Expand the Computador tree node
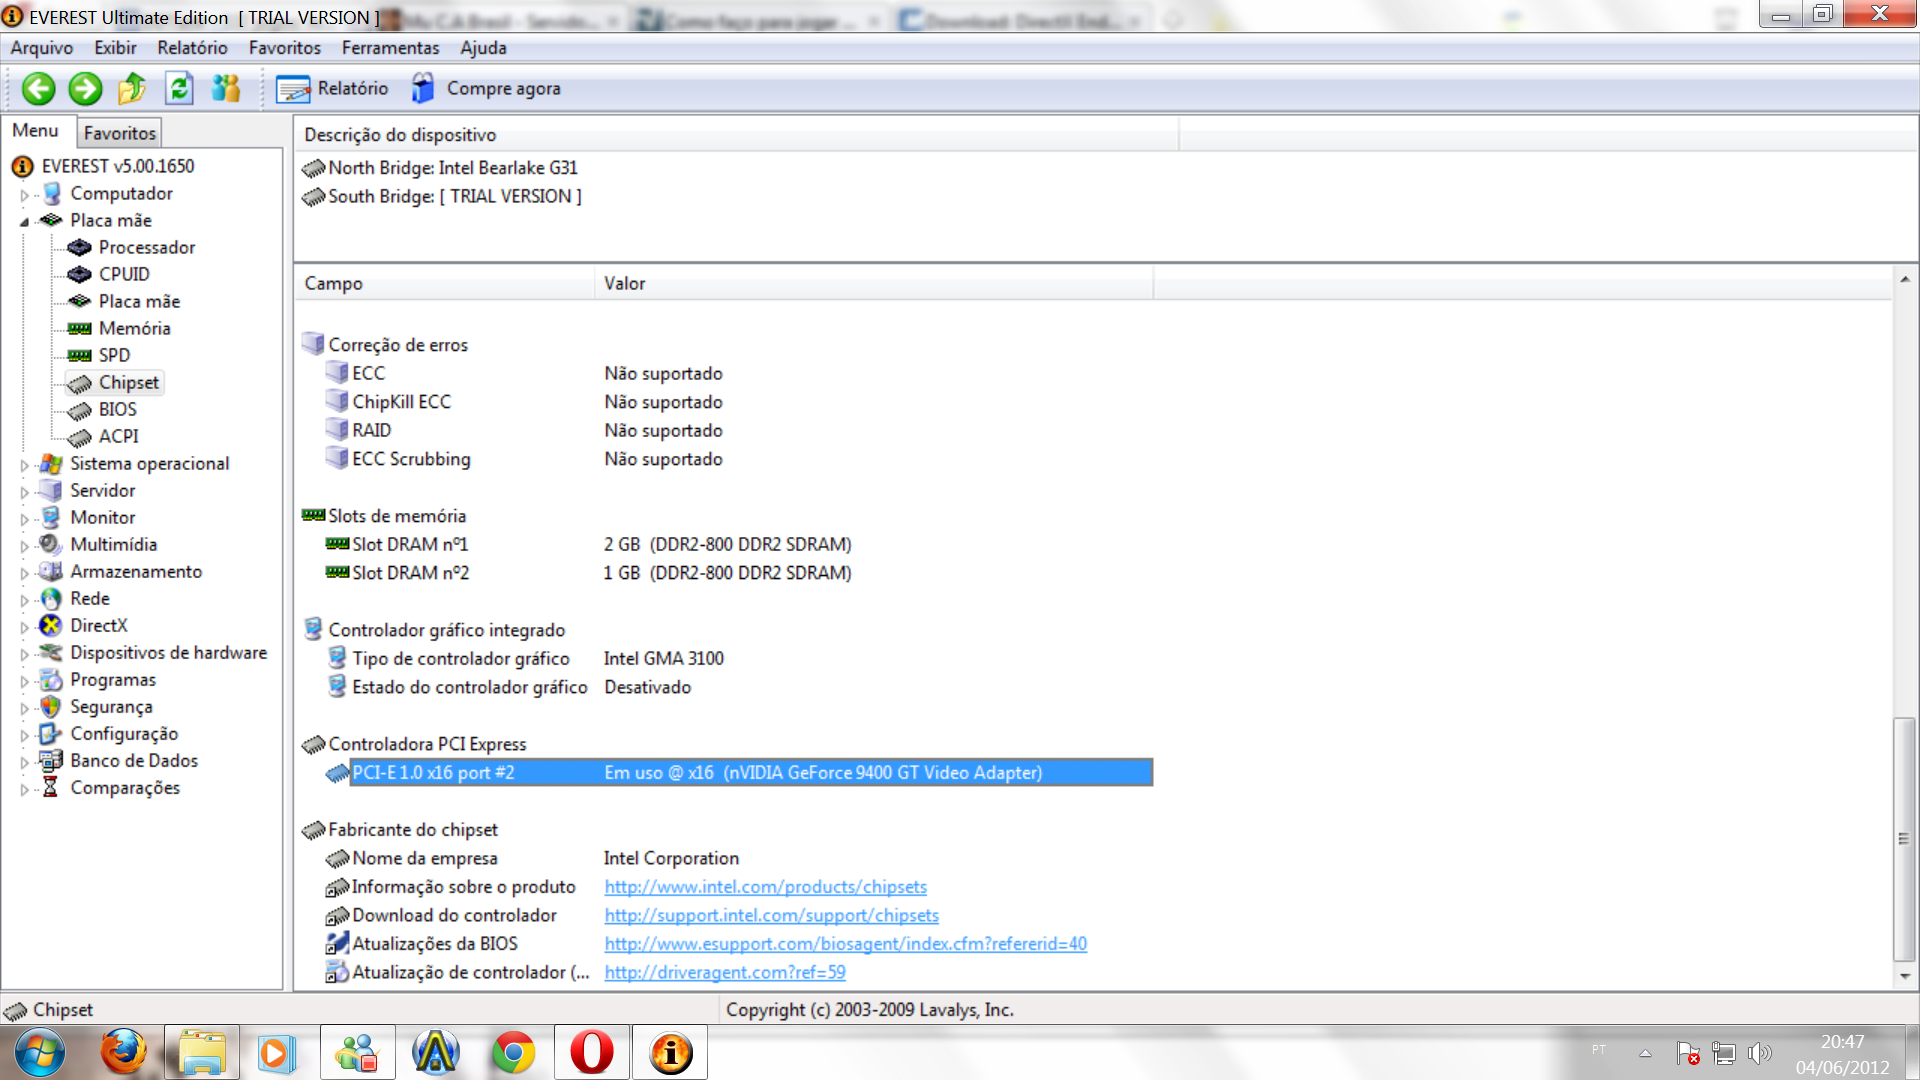 (25, 195)
